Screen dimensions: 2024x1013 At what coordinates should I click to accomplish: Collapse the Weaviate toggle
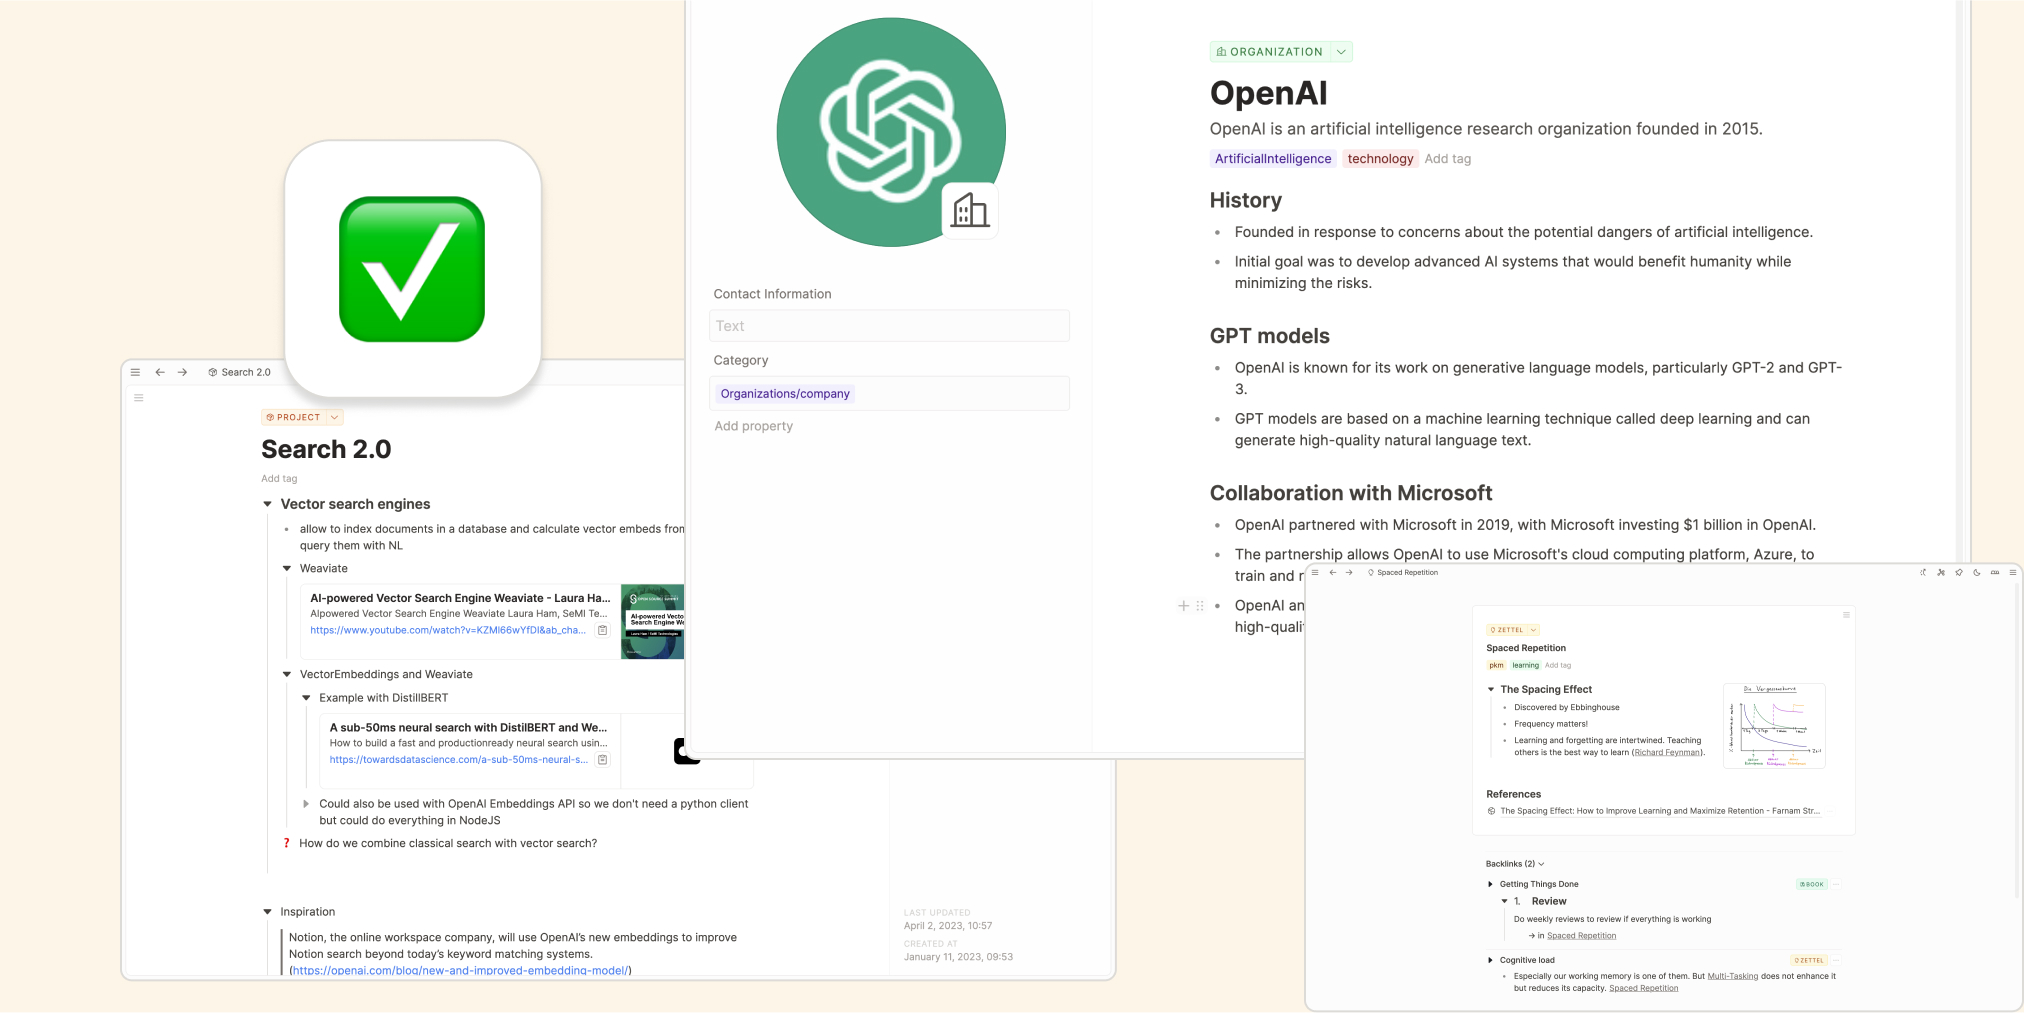(287, 568)
